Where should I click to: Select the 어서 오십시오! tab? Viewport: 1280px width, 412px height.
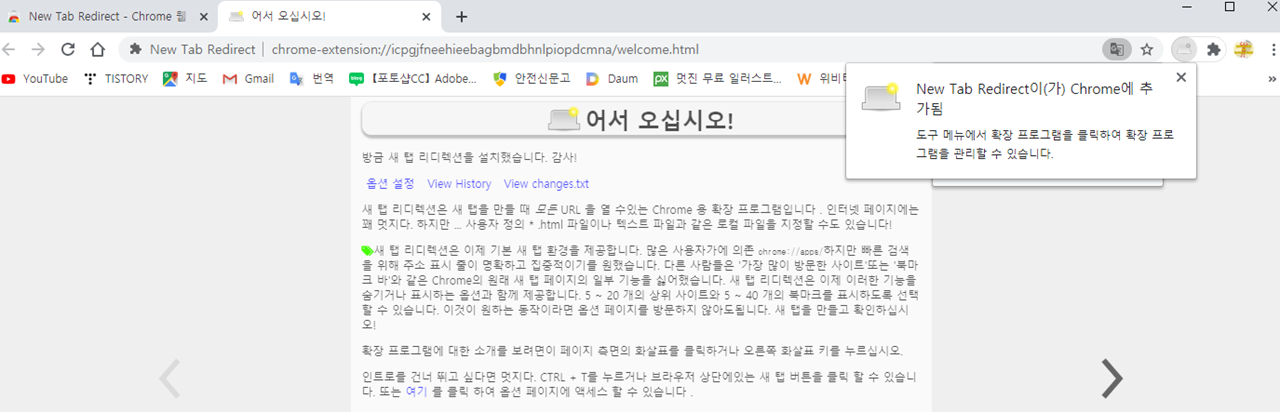tap(327, 16)
